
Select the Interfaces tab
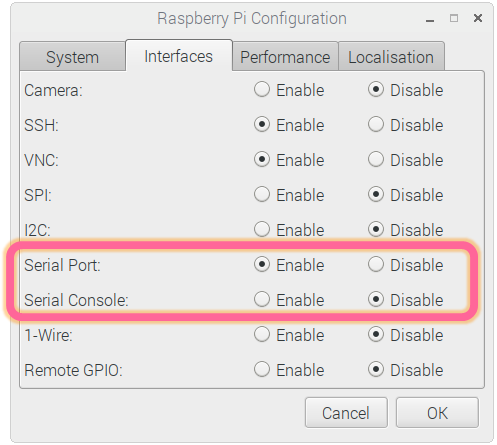pyautogui.click(x=179, y=56)
